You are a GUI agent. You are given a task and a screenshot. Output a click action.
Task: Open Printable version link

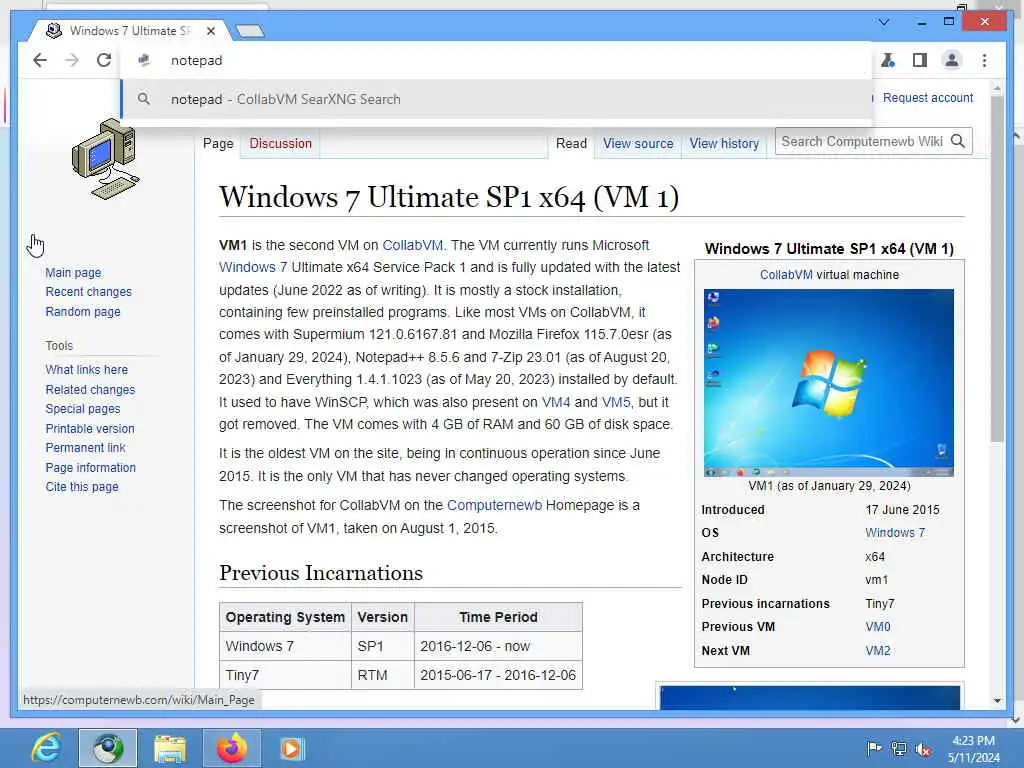(x=89, y=428)
